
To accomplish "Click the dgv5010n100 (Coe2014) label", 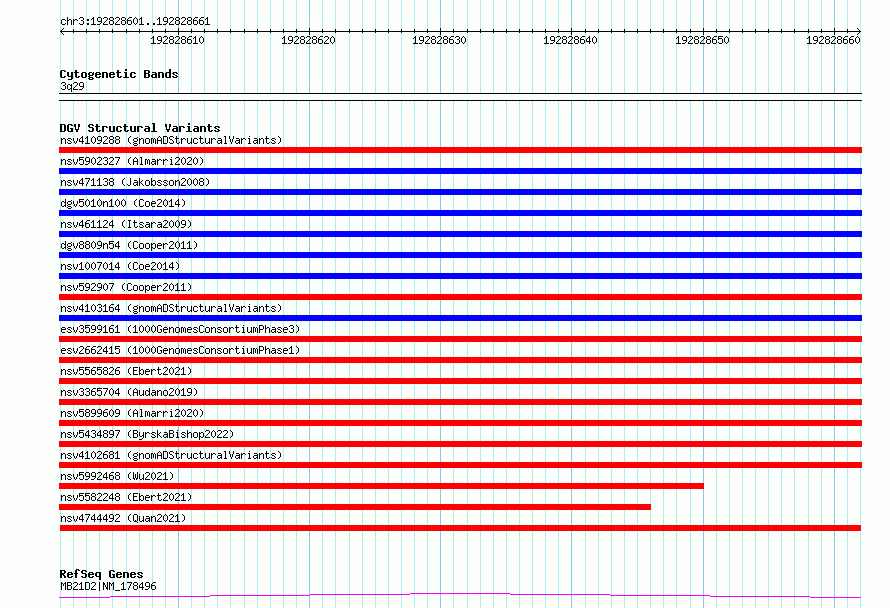I will 123,203.
